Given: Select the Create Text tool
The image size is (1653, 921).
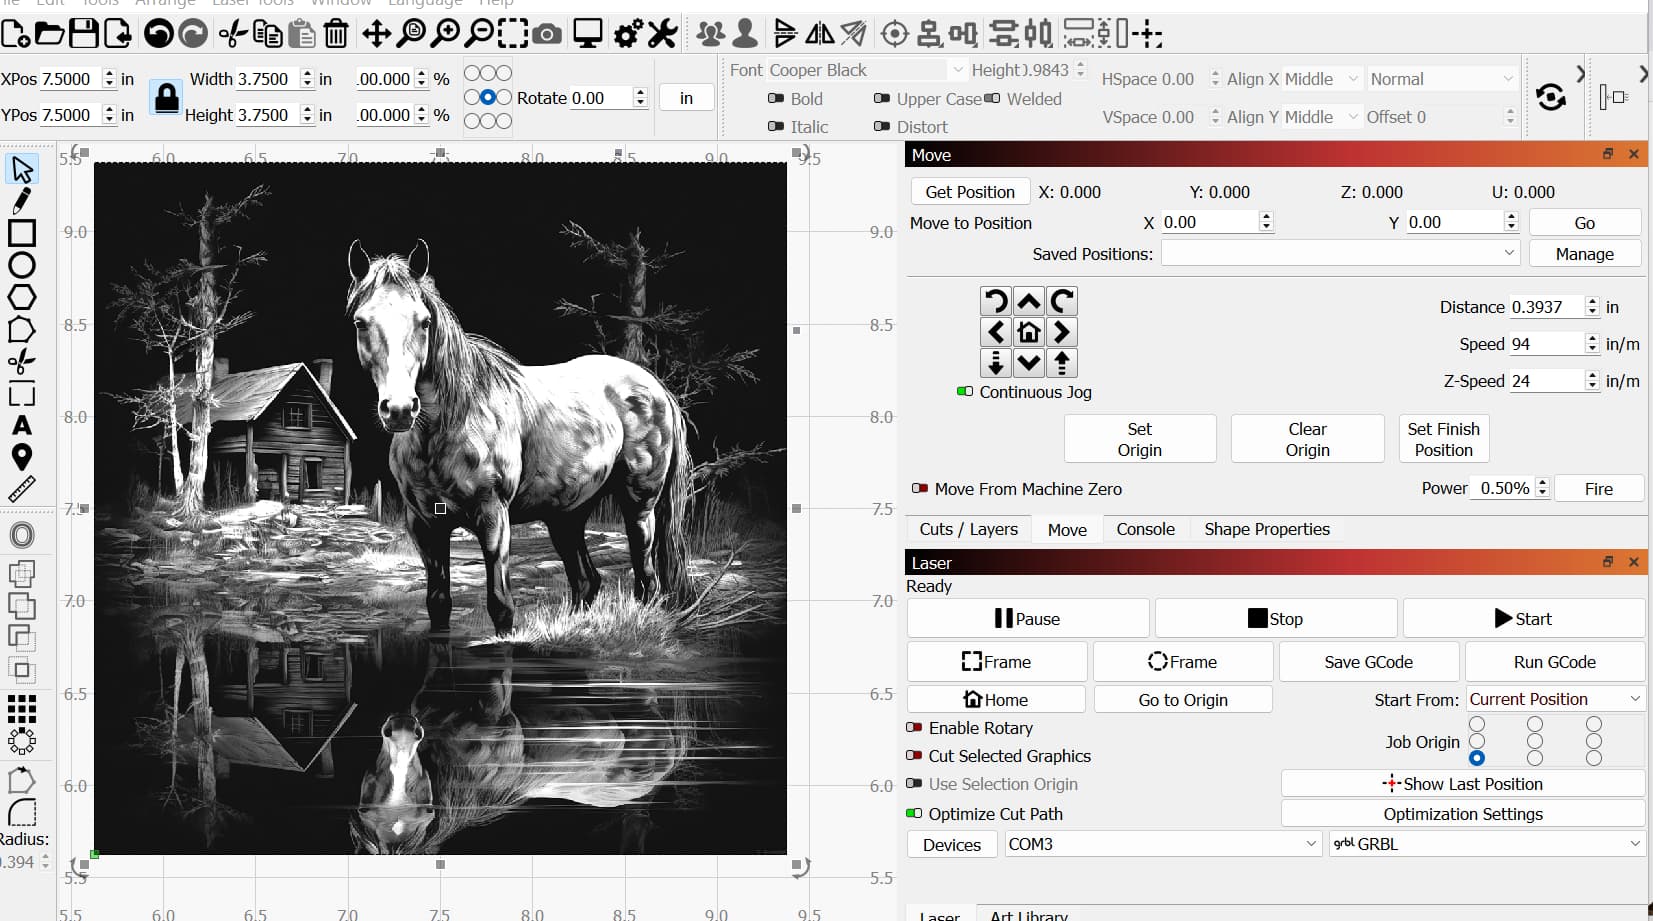Looking at the screenshot, I should click(x=21, y=425).
